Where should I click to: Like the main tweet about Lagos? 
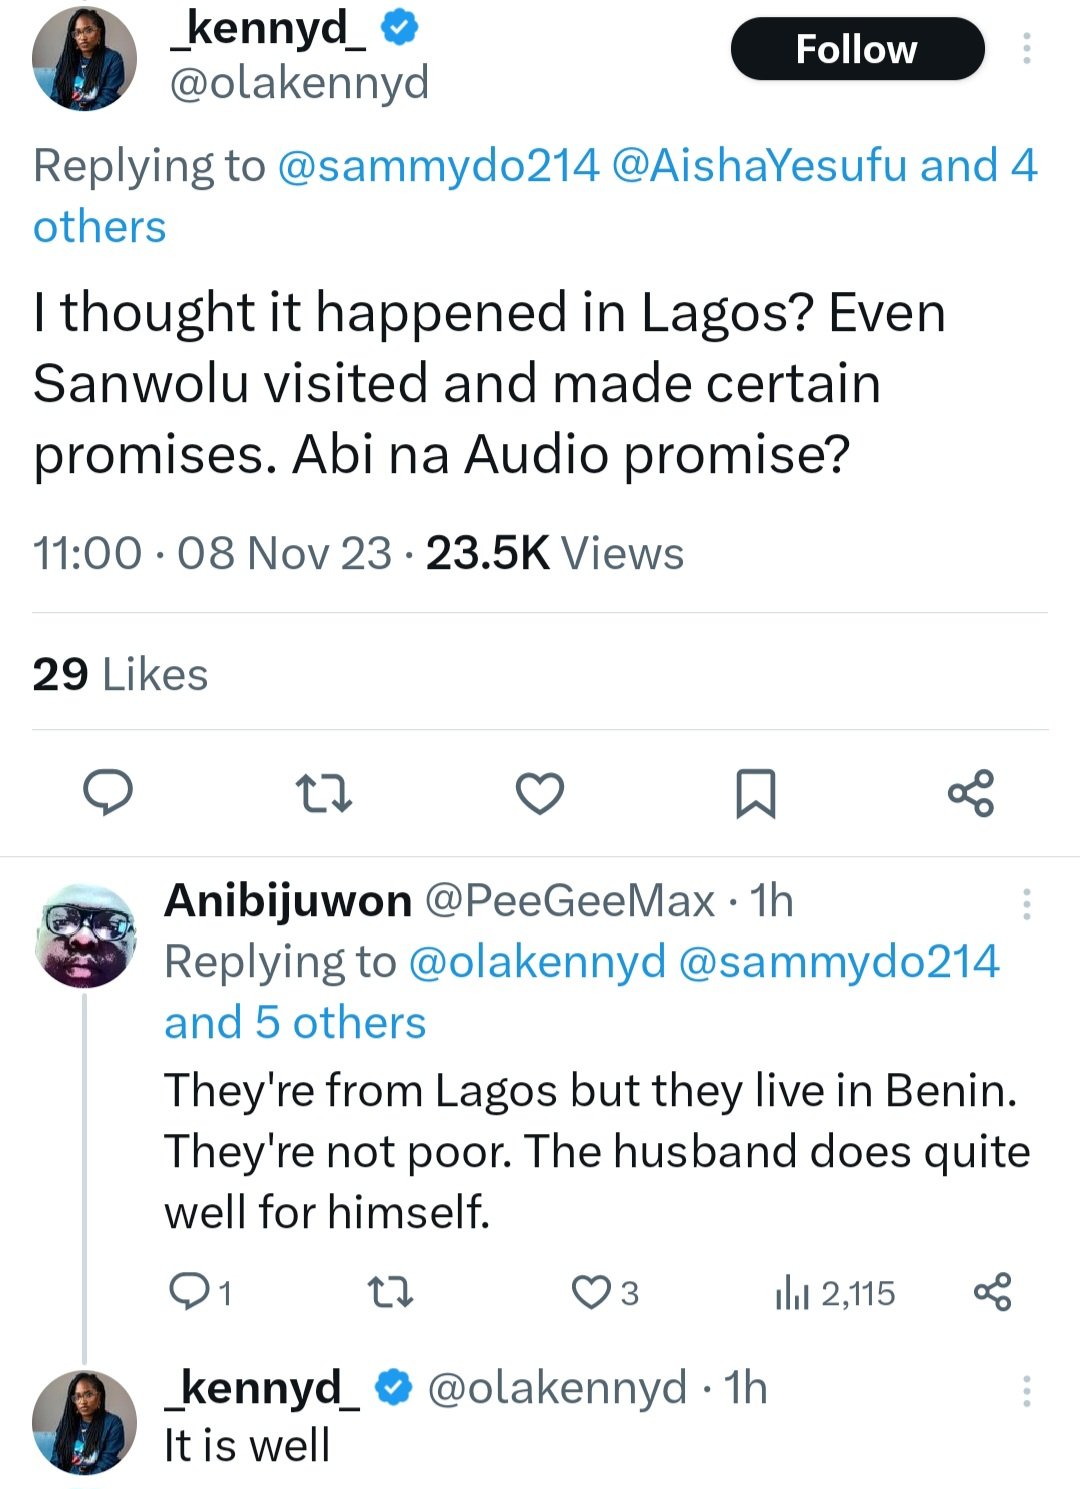(x=540, y=793)
